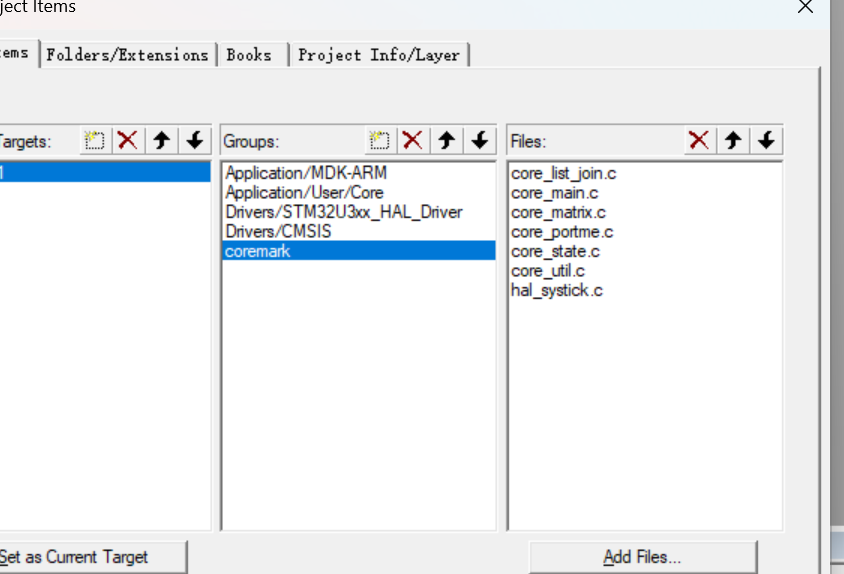Move the file up with the Files up arrow

click(733, 141)
